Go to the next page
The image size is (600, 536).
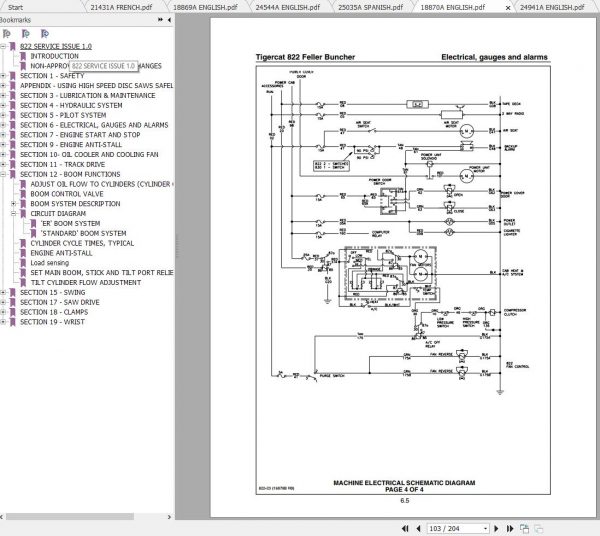click(x=496, y=528)
